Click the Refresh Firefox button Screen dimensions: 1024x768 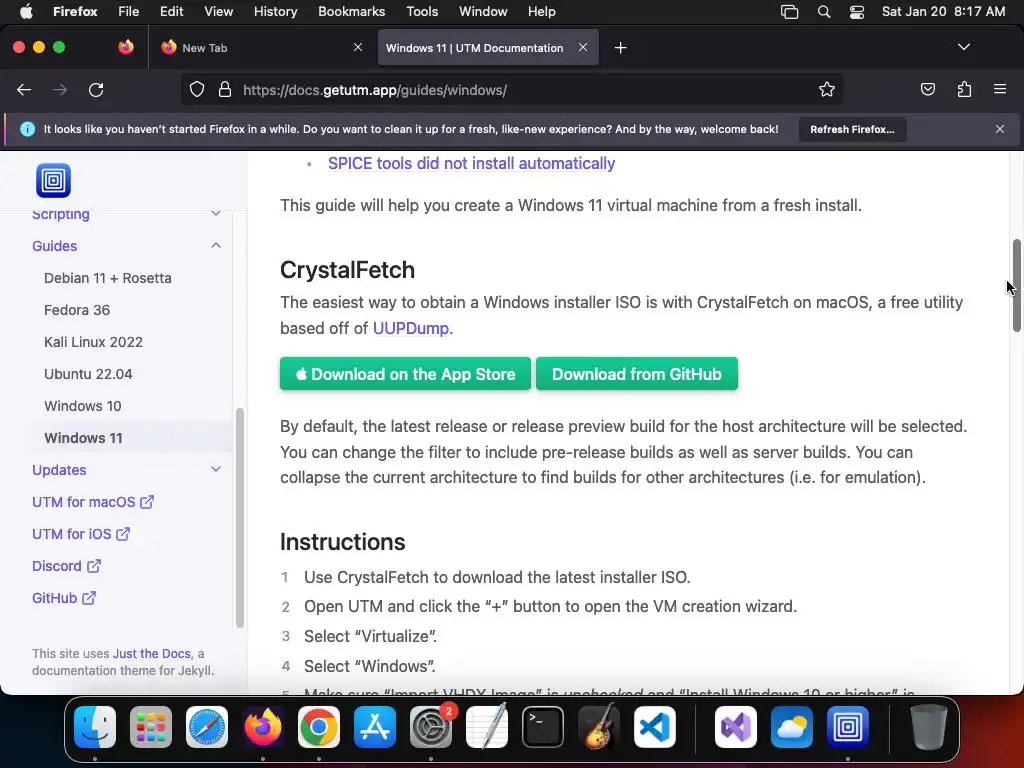click(x=852, y=129)
